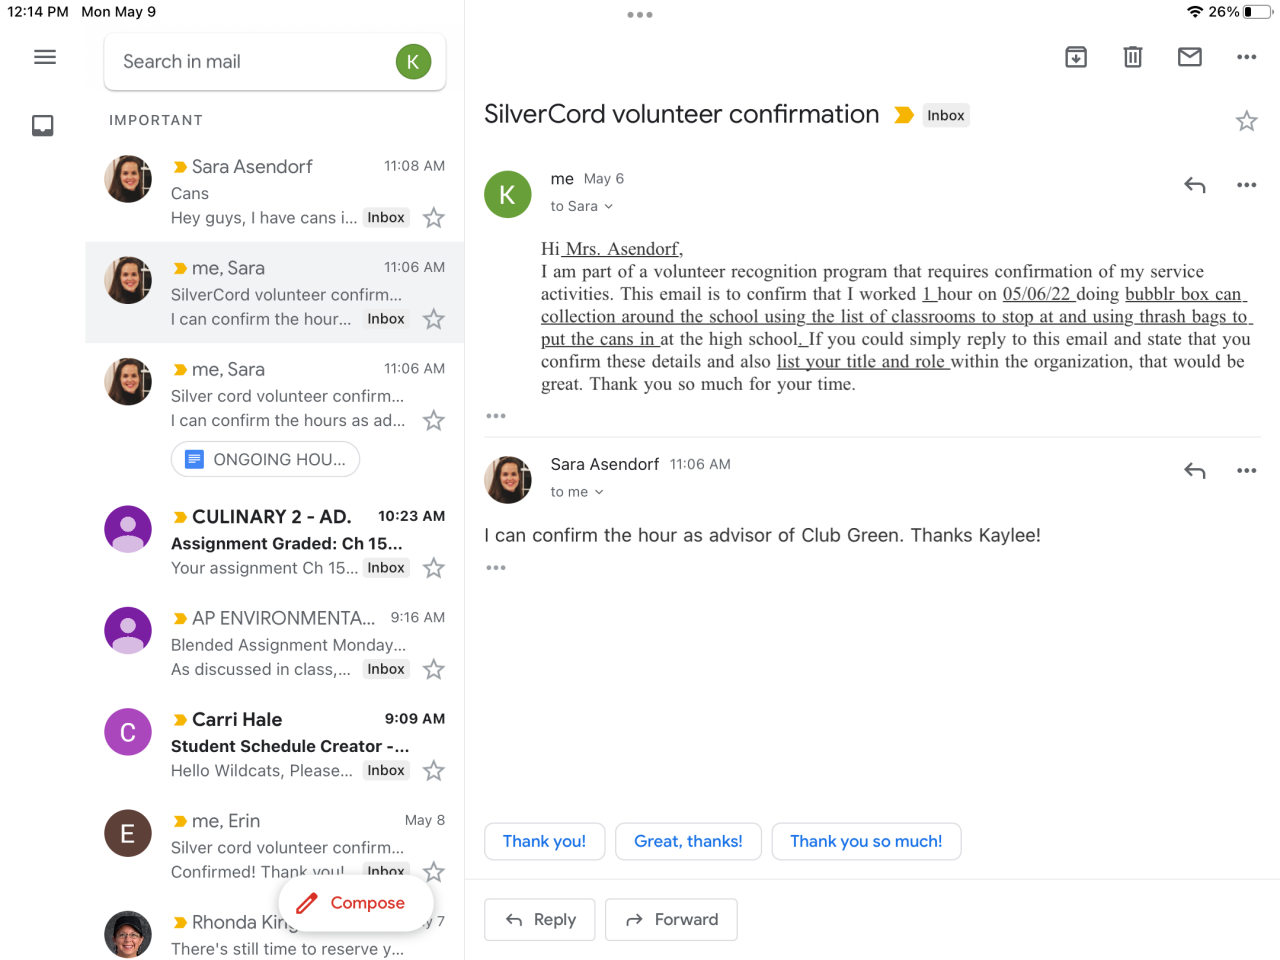Star the Cans email from Sara
The height and width of the screenshot is (960, 1280).
[434, 218]
